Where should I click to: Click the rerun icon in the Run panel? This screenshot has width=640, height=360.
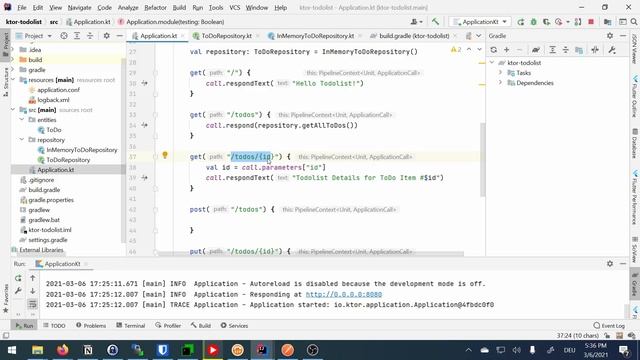coord(18,278)
